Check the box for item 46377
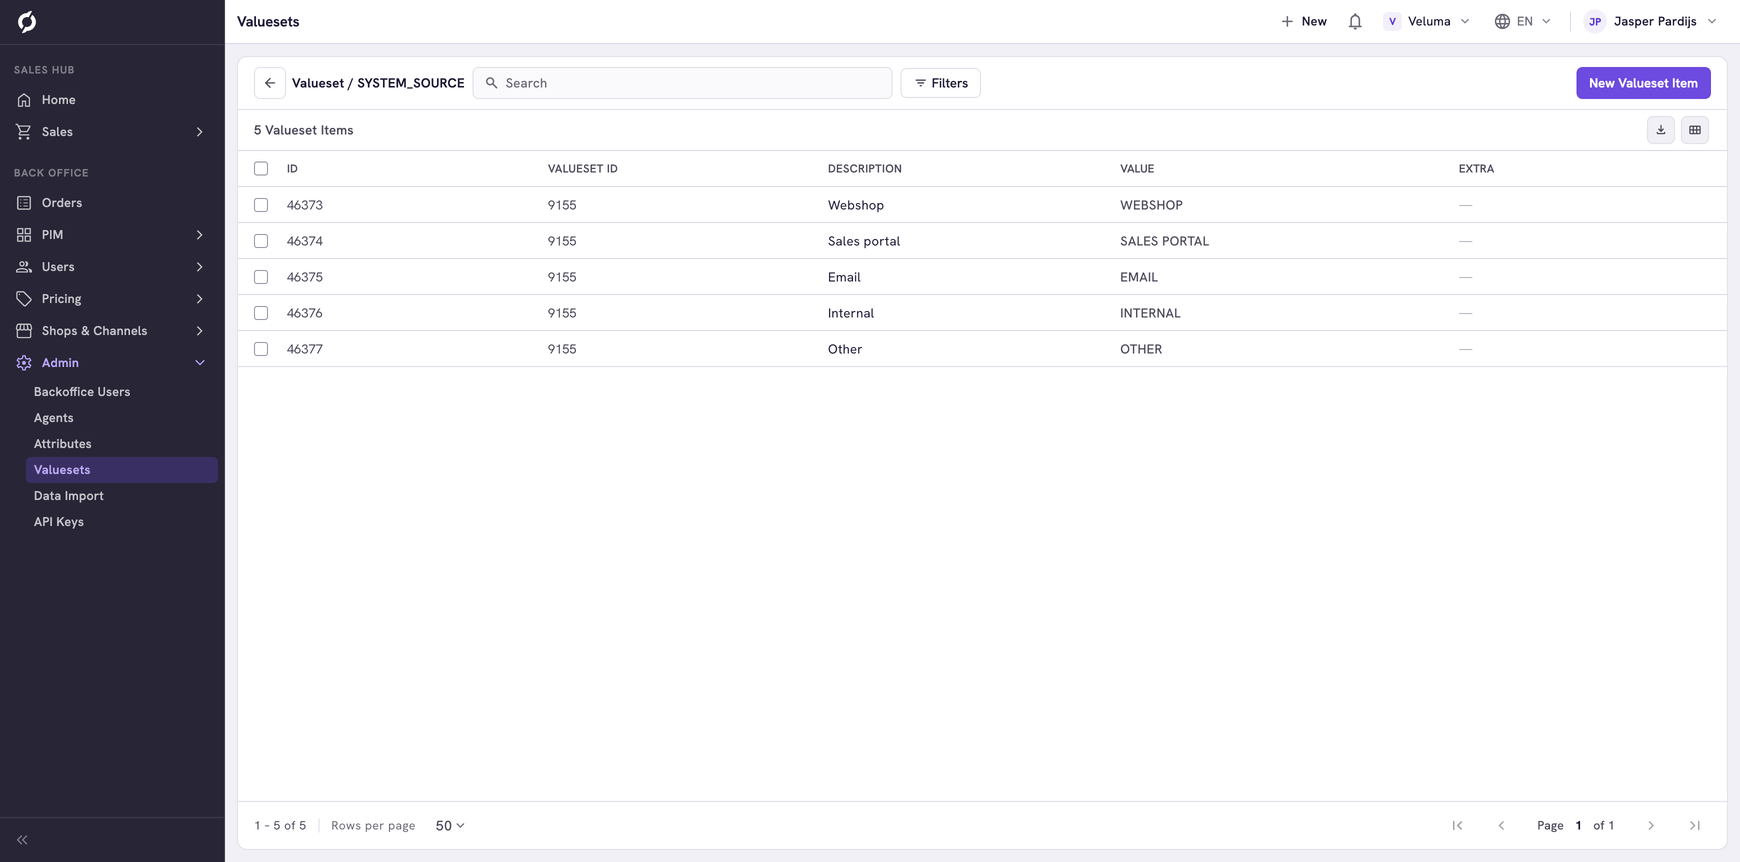1740x862 pixels. point(261,349)
